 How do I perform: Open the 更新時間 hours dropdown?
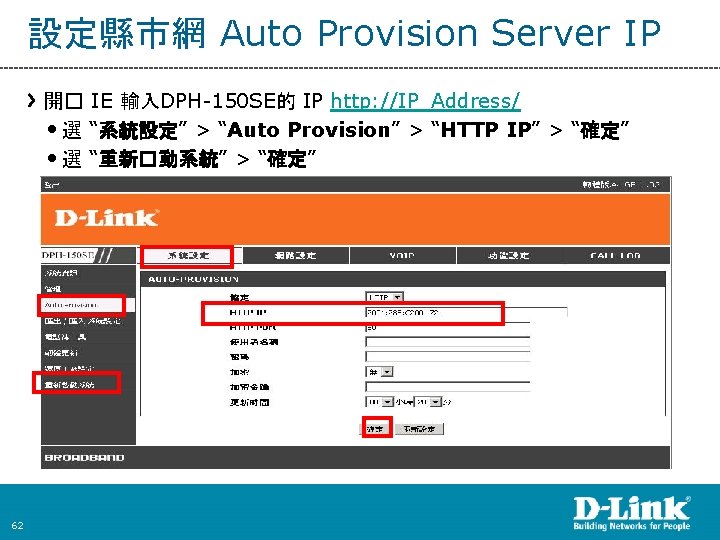(x=379, y=402)
